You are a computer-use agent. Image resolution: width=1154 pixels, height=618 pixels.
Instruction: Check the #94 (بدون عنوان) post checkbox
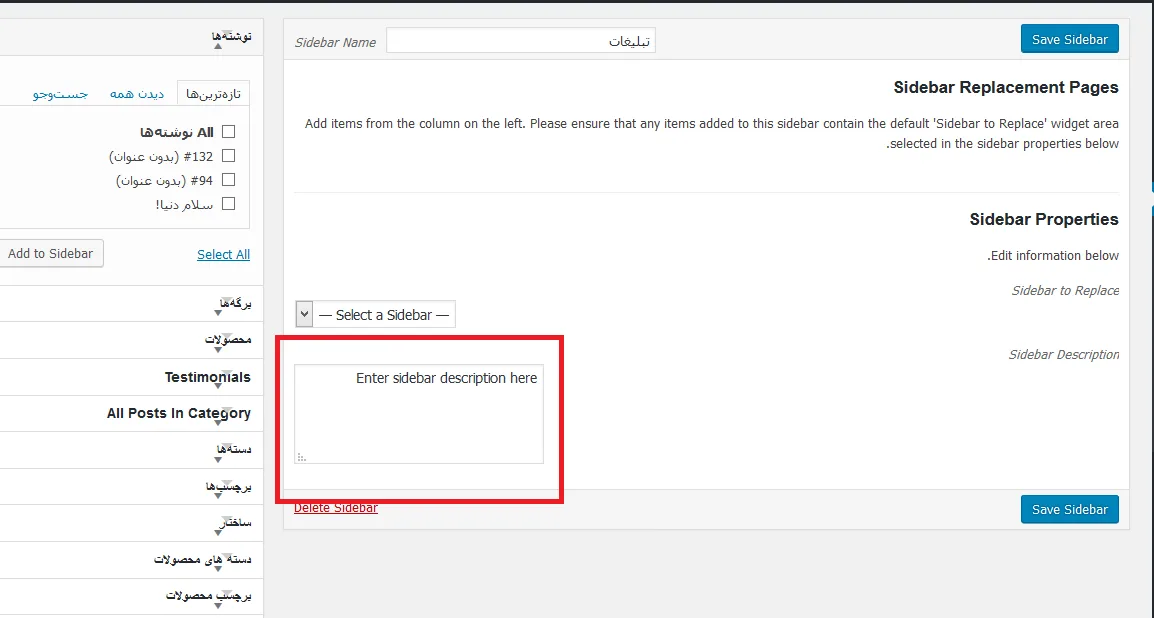pyautogui.click(x=228, y=180)
